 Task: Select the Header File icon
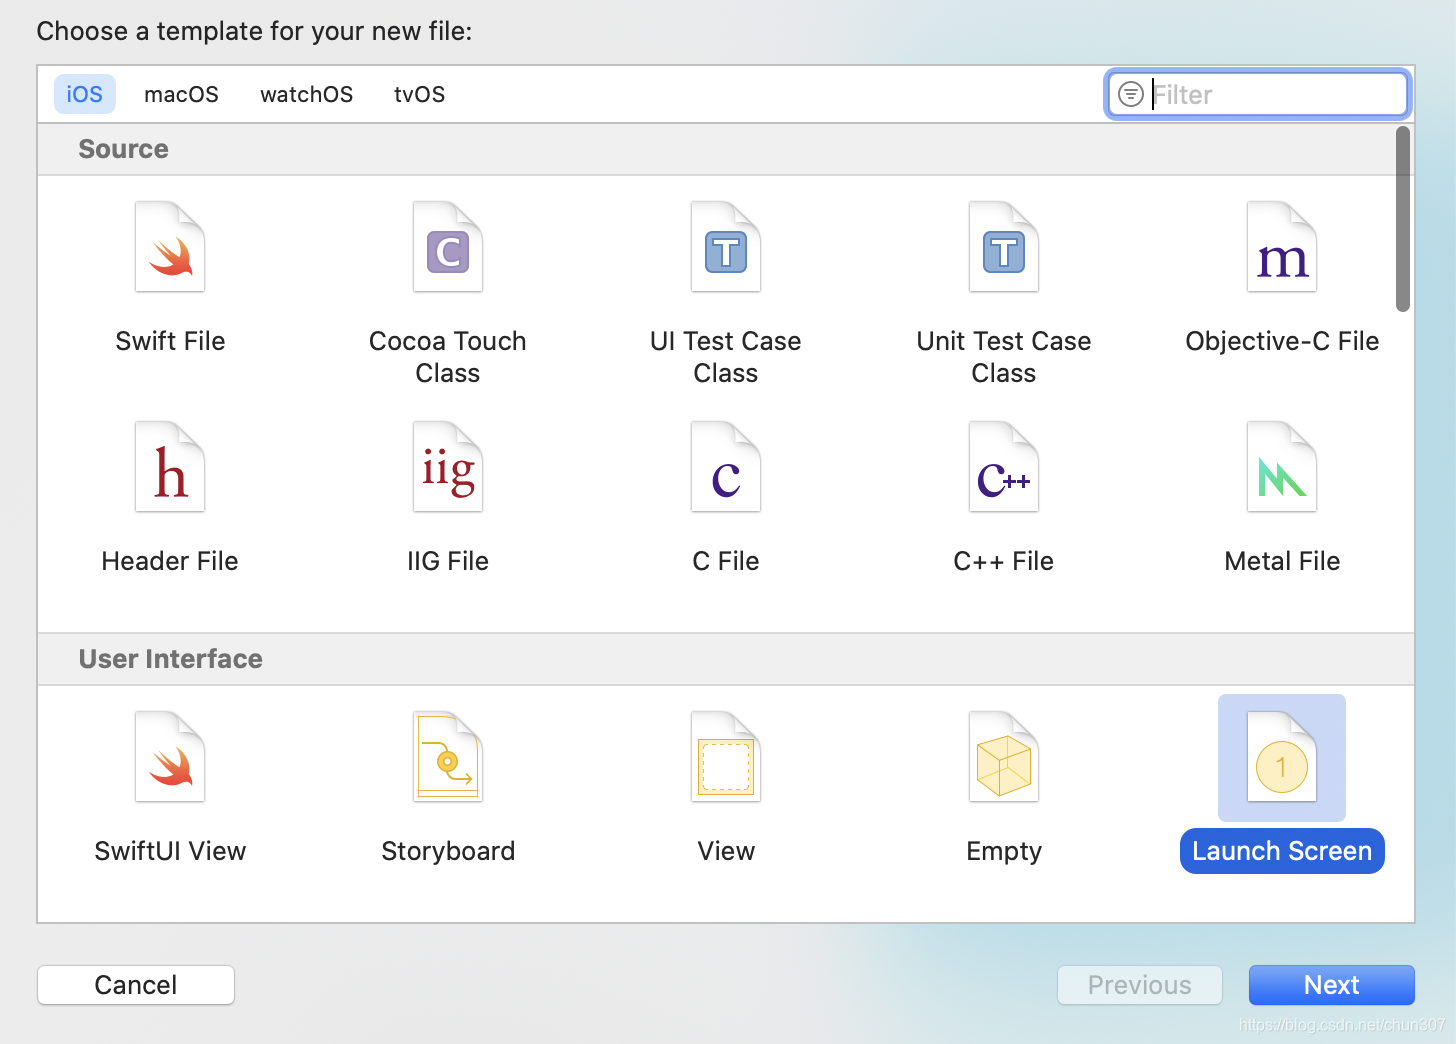click(x=170, y=467)
